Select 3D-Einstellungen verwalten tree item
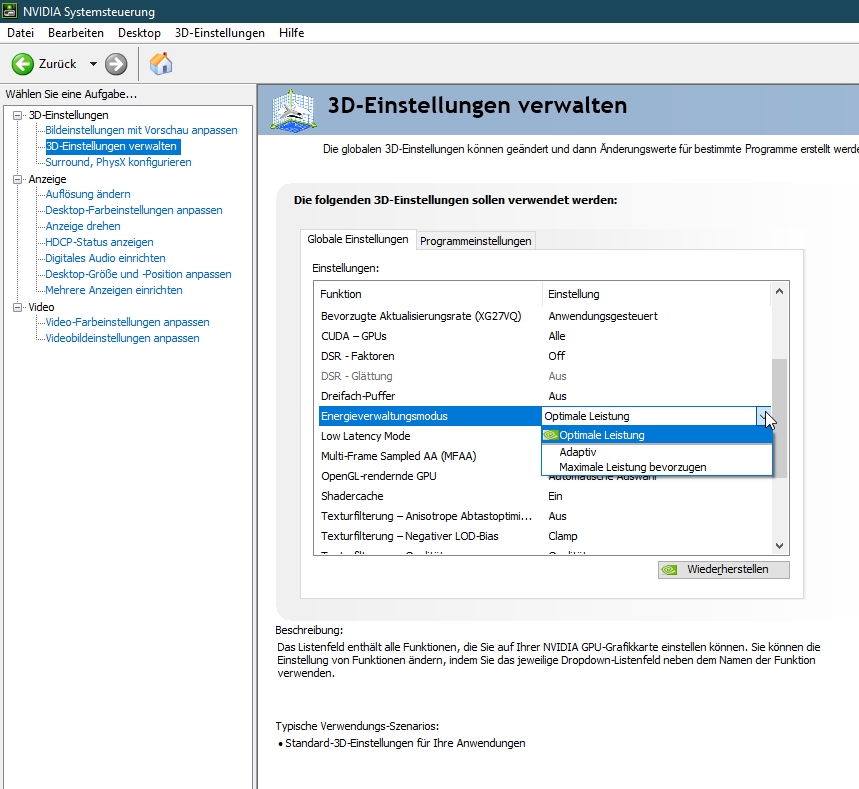The height and width of the screenshot is (789, 859). click(x=111, y=146)
